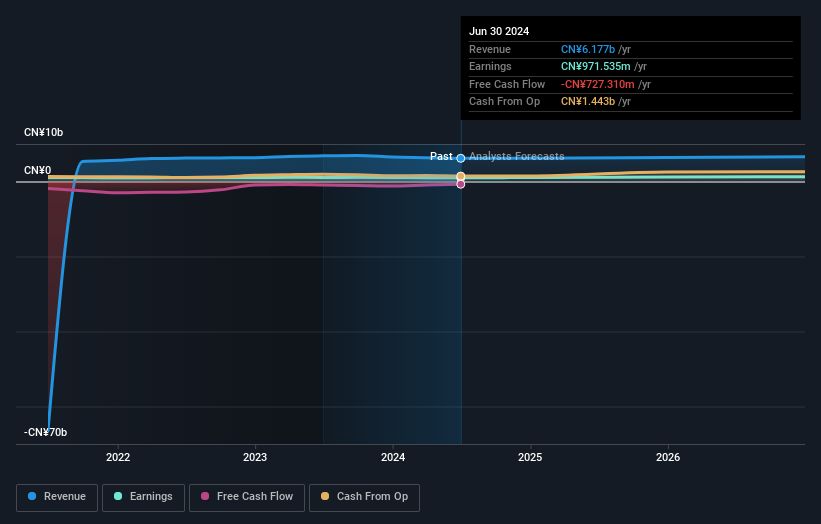Click the CN¥971.535m earnings value
Image resolution: width=821 pixels, height=524 pixels.
(x=596, y=66)
